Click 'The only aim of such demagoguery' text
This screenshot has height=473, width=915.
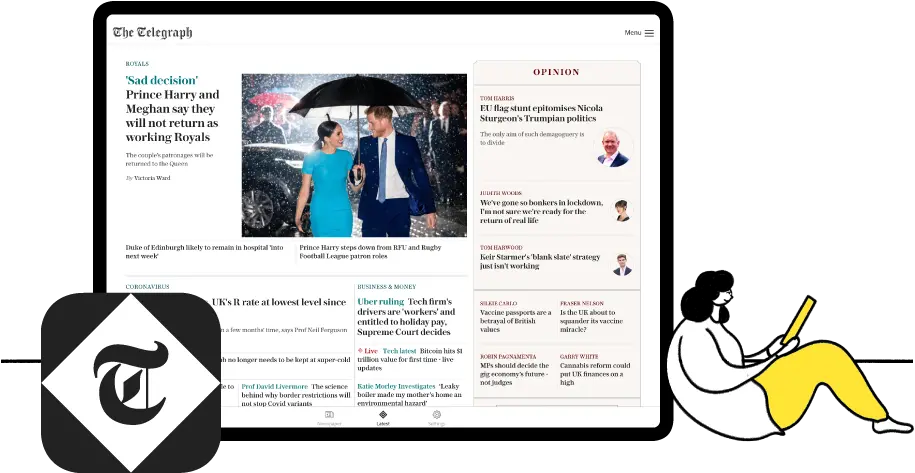click(x=532, y=138)
